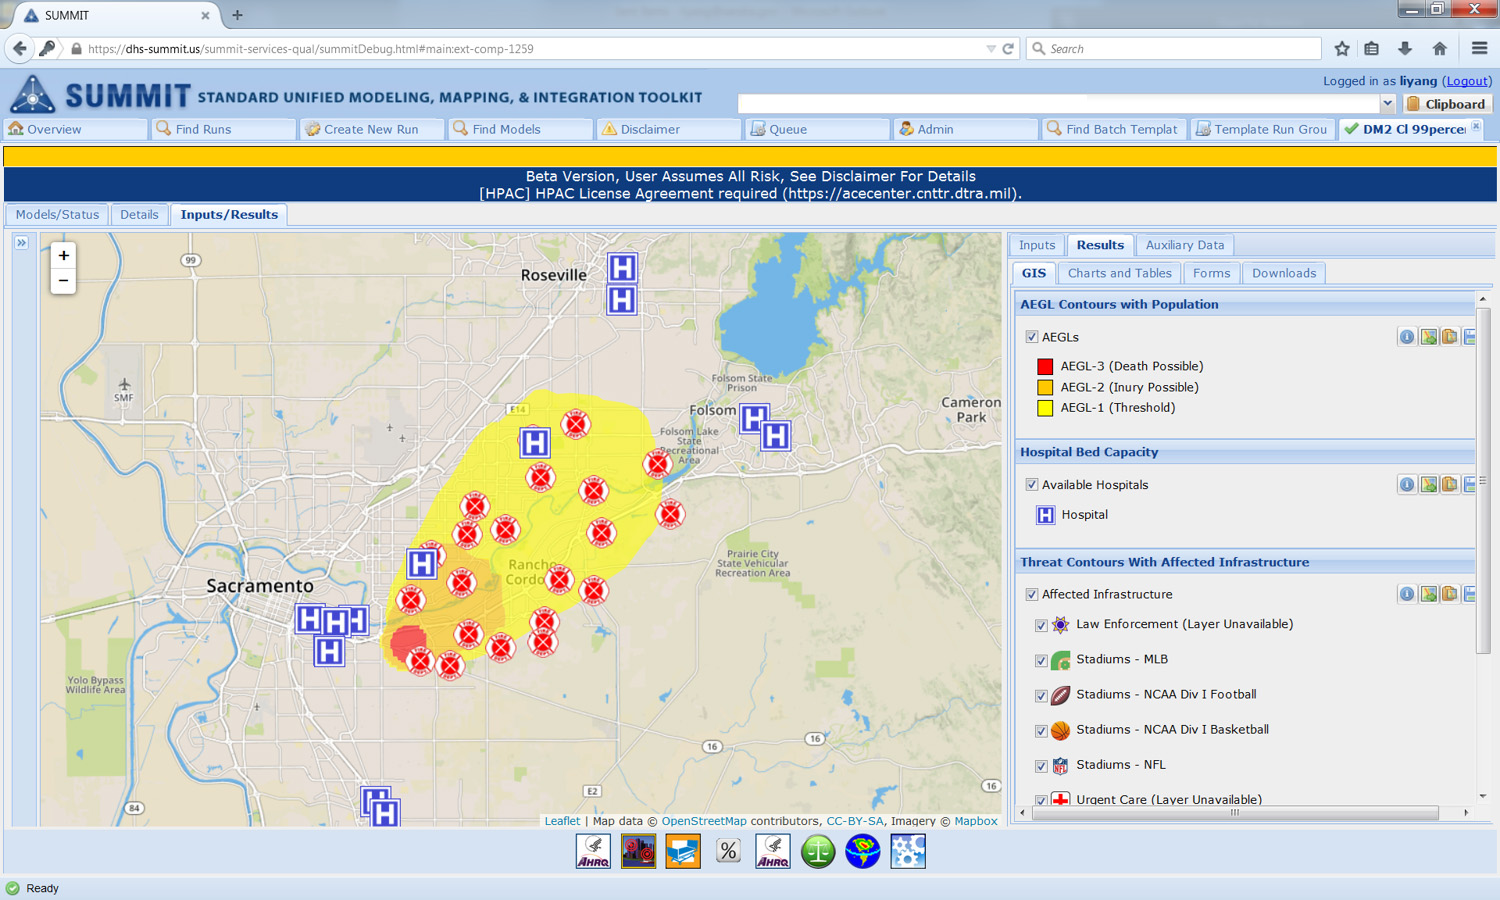
Task: Switch to the Charts and Tables tab
Action: point(1119,273)
